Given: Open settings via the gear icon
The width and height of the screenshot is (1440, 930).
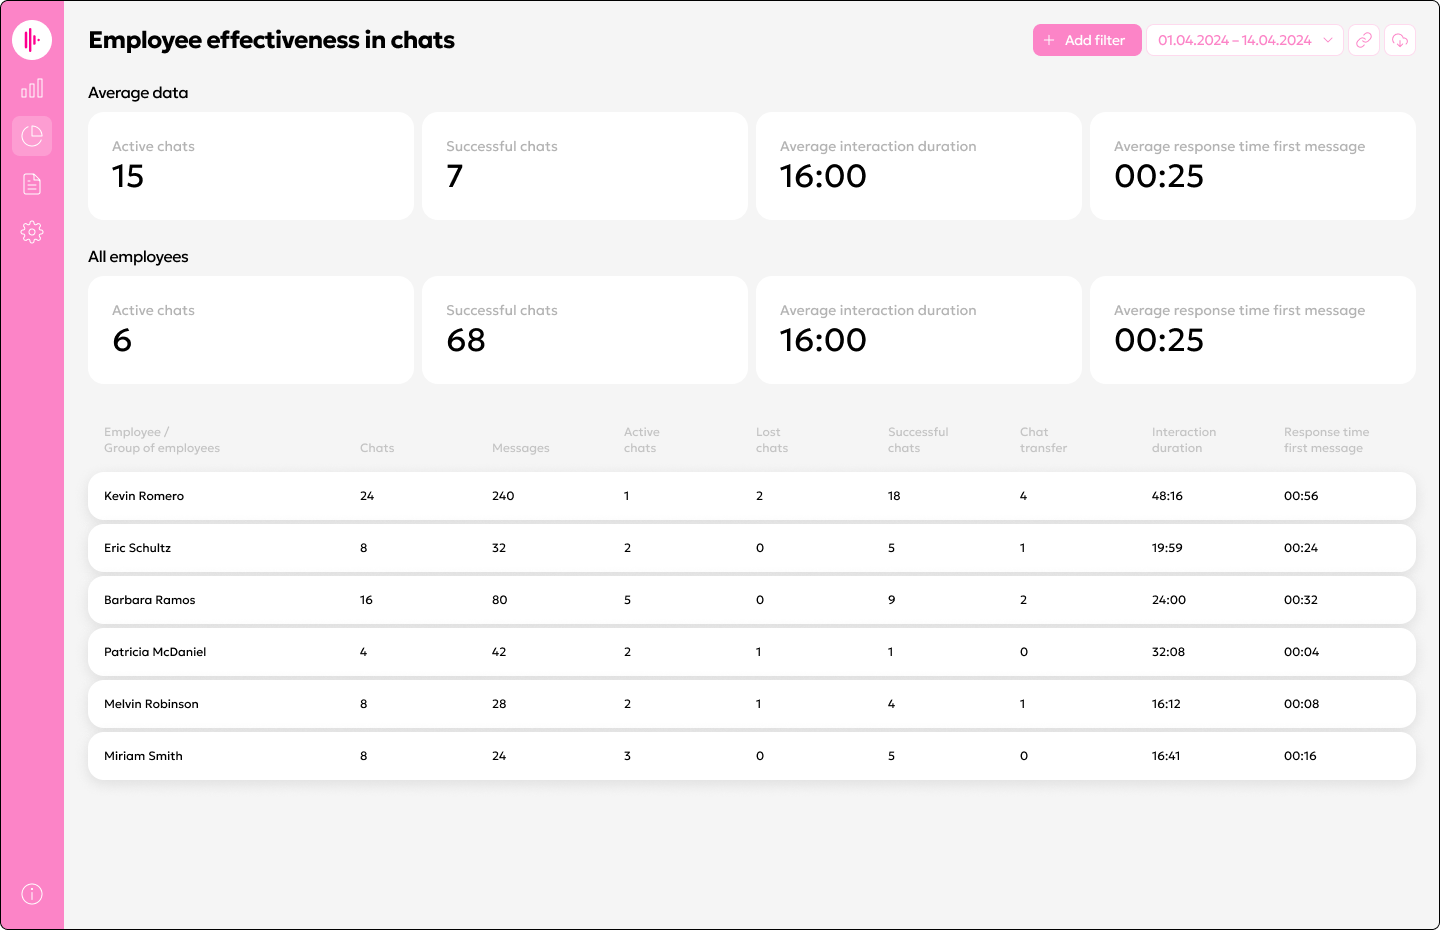Looking at the screenshot, I should (32, 232).
